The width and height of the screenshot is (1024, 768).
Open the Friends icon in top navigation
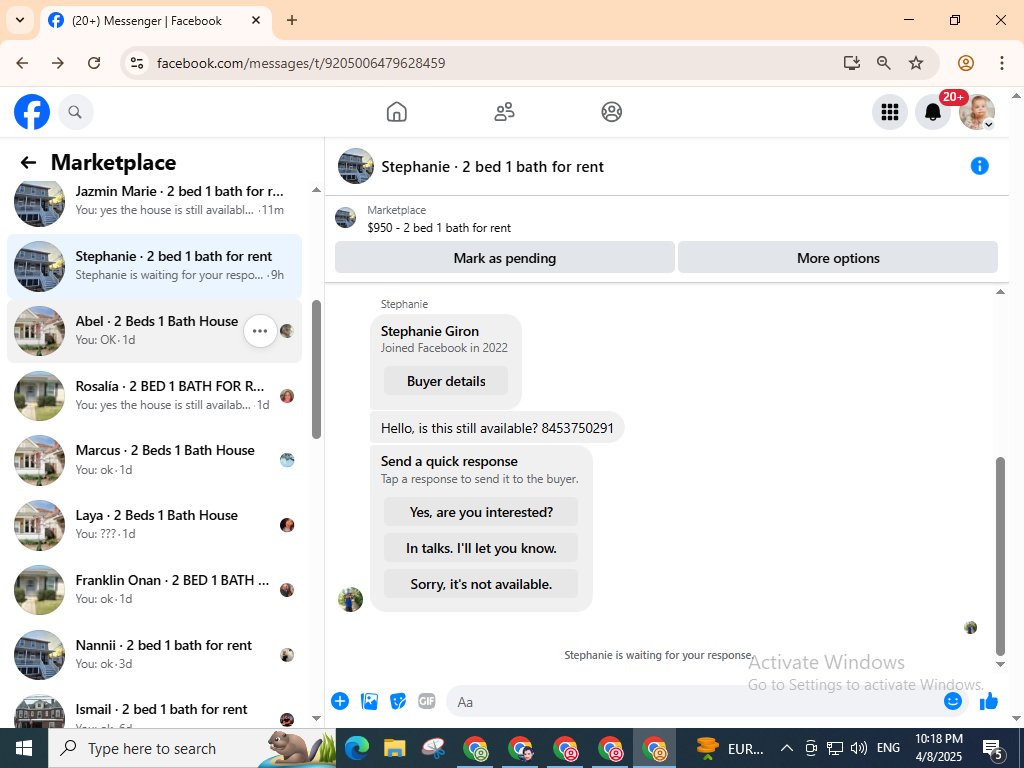tap(504, 112)
